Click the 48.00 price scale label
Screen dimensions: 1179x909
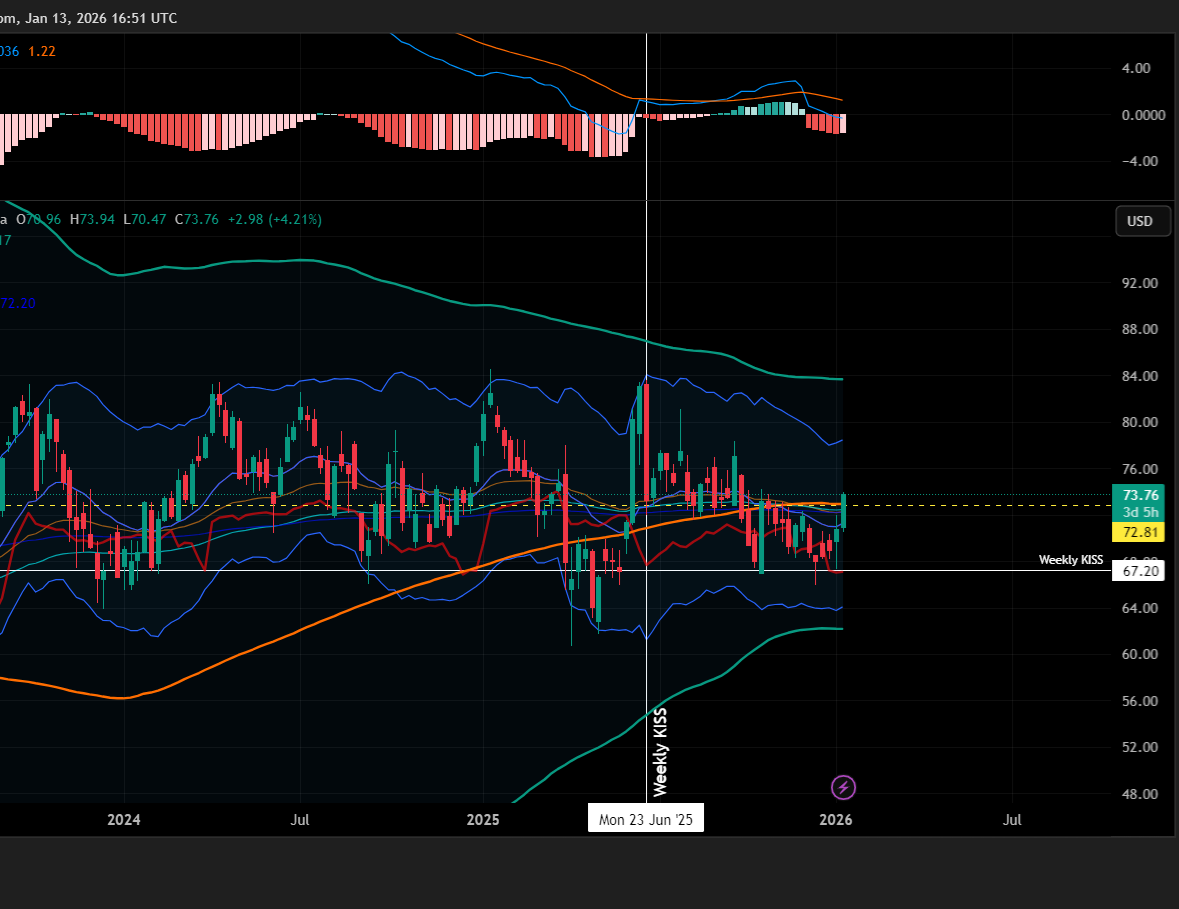tap(1140, 794)
